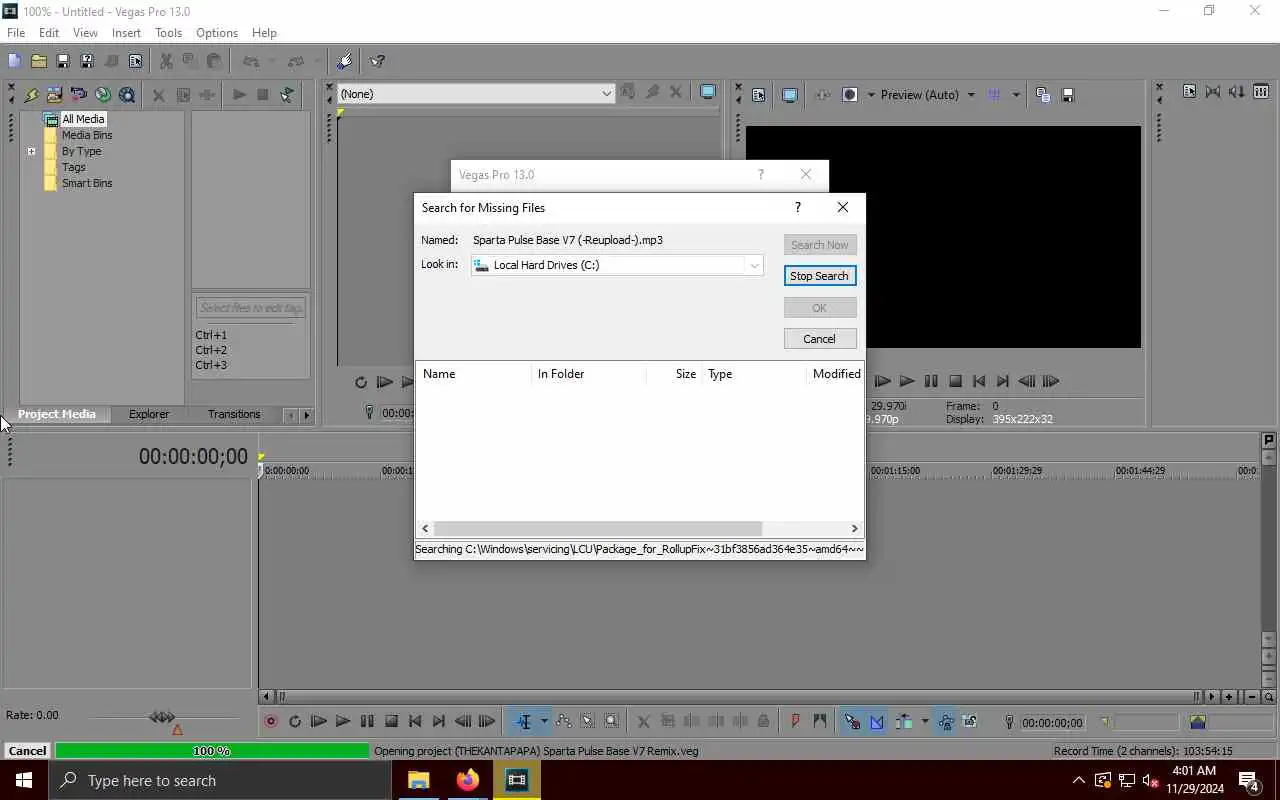
Task: Open the Insert menu
Action: pos(126,33)
